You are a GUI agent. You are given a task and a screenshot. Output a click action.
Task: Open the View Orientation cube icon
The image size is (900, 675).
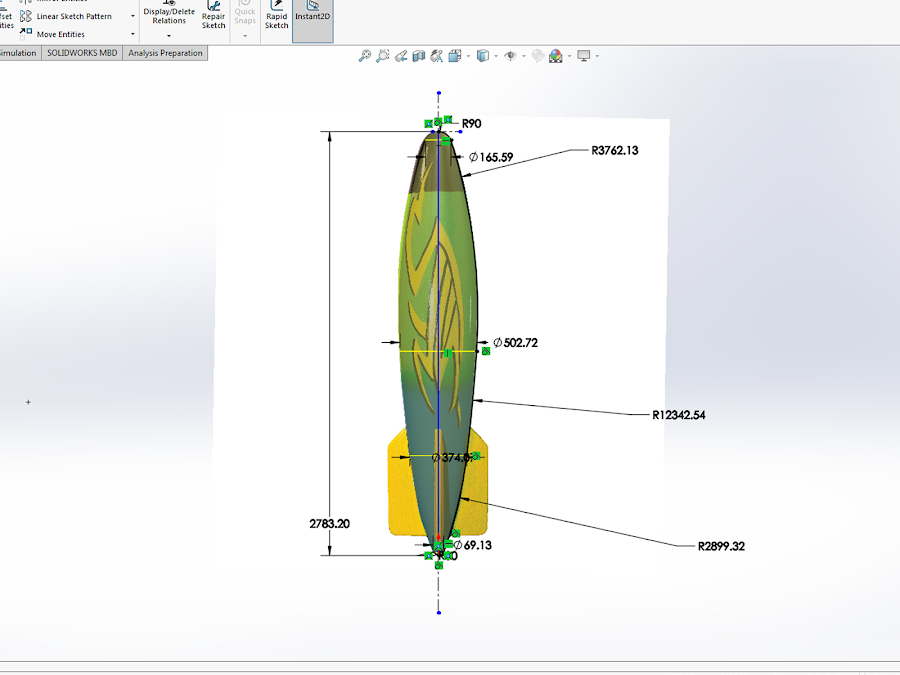(x=455, y=56)
